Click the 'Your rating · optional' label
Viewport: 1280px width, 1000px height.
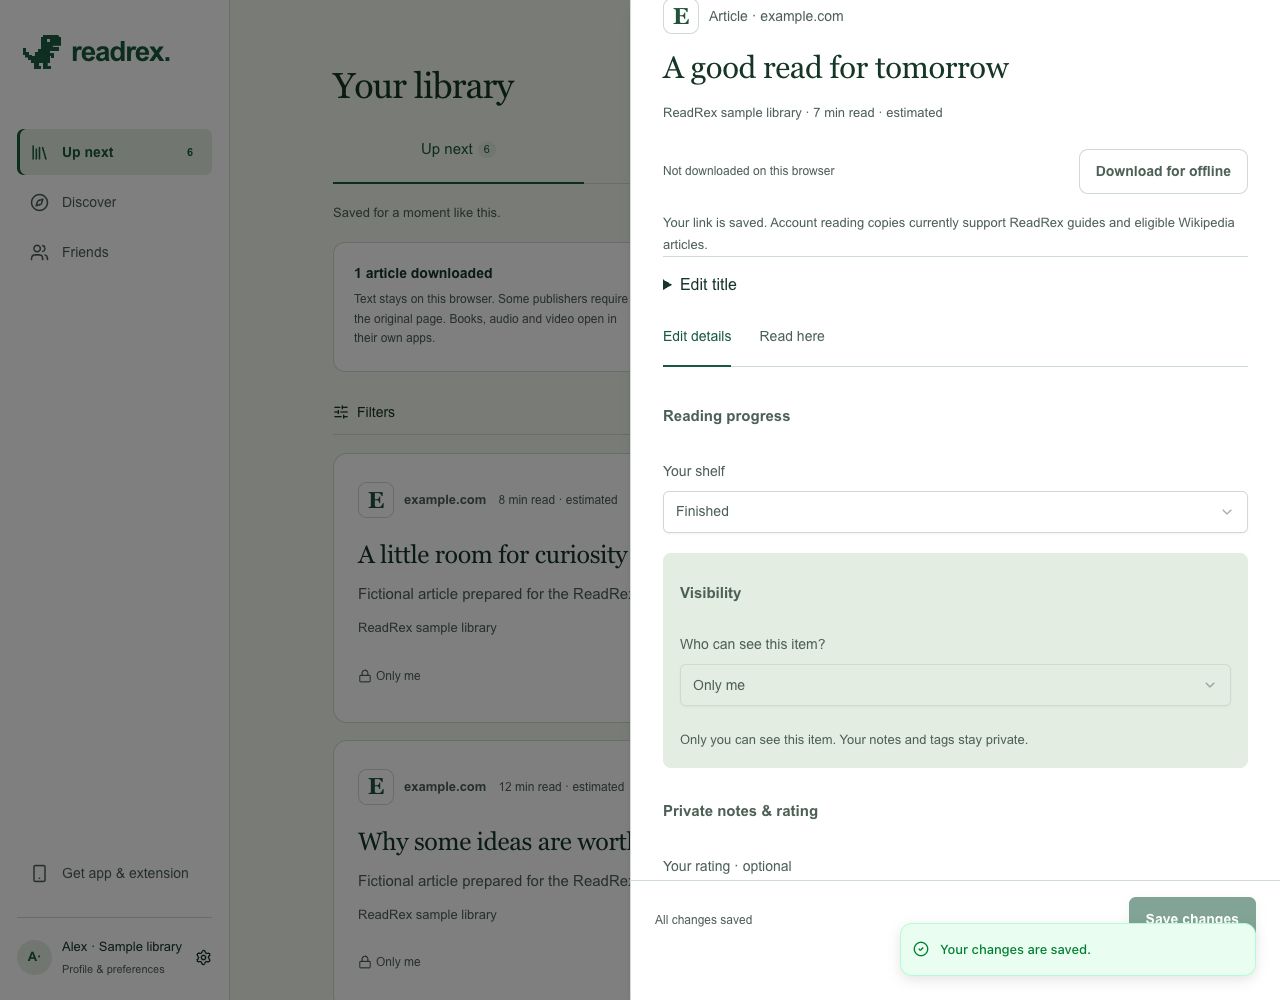727,866
